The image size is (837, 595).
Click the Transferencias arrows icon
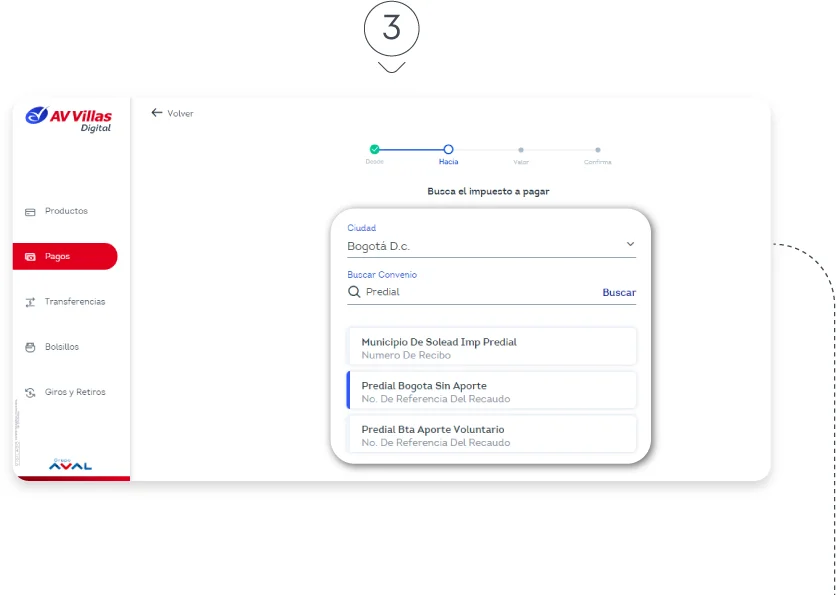click(x=30, y=302)
